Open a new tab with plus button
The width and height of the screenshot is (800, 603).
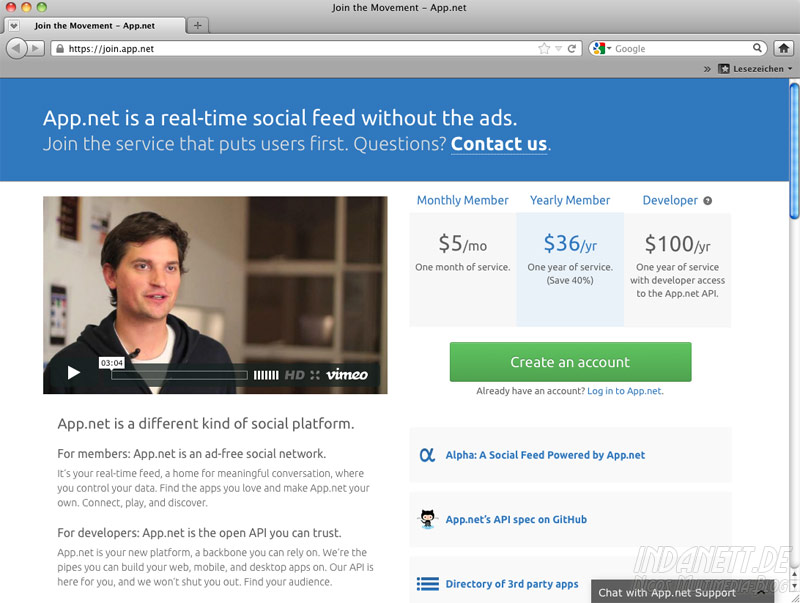[197, 25]
